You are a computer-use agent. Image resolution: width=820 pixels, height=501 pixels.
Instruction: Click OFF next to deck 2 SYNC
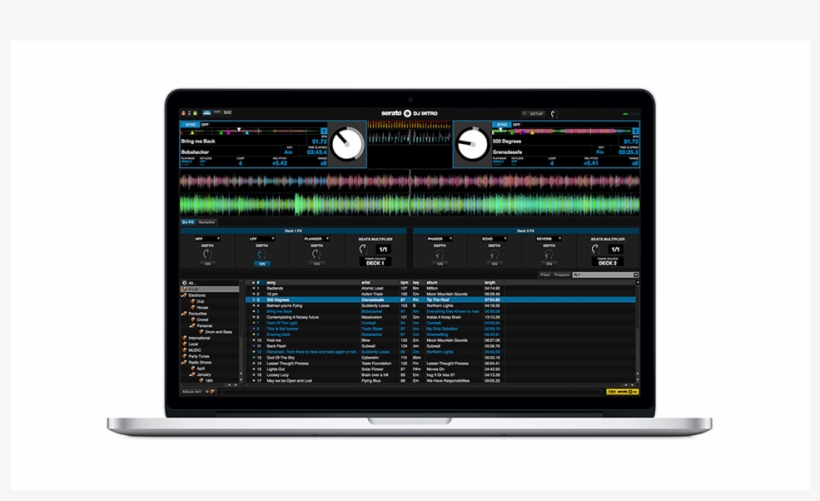[x=517, y=124]
